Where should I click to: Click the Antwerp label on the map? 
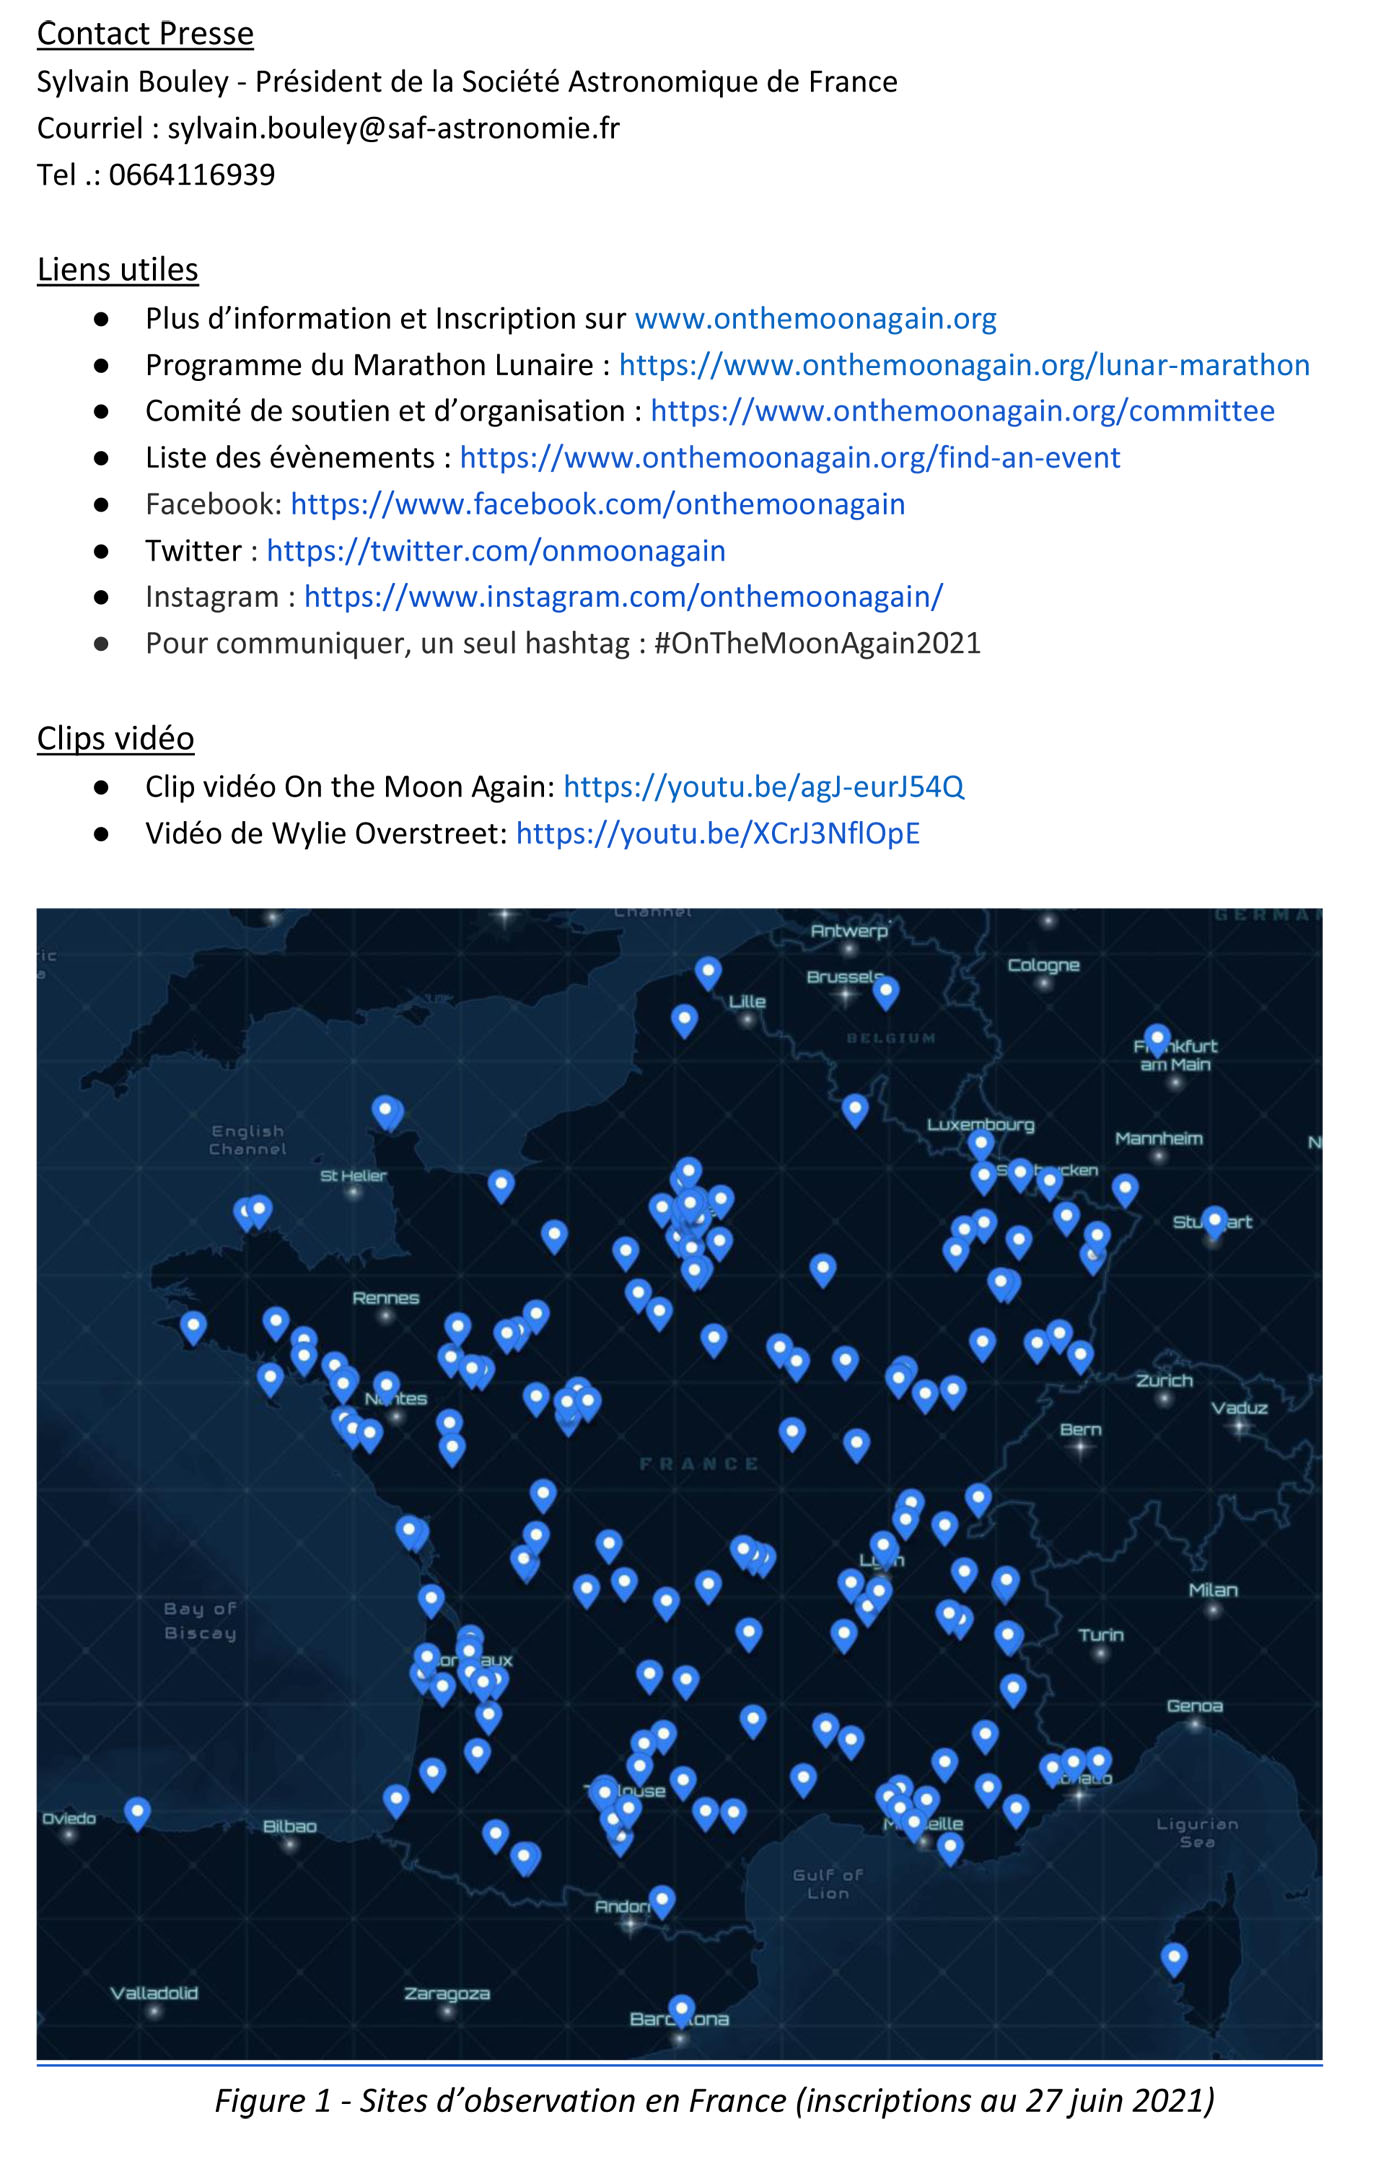[x=848, y=931]
